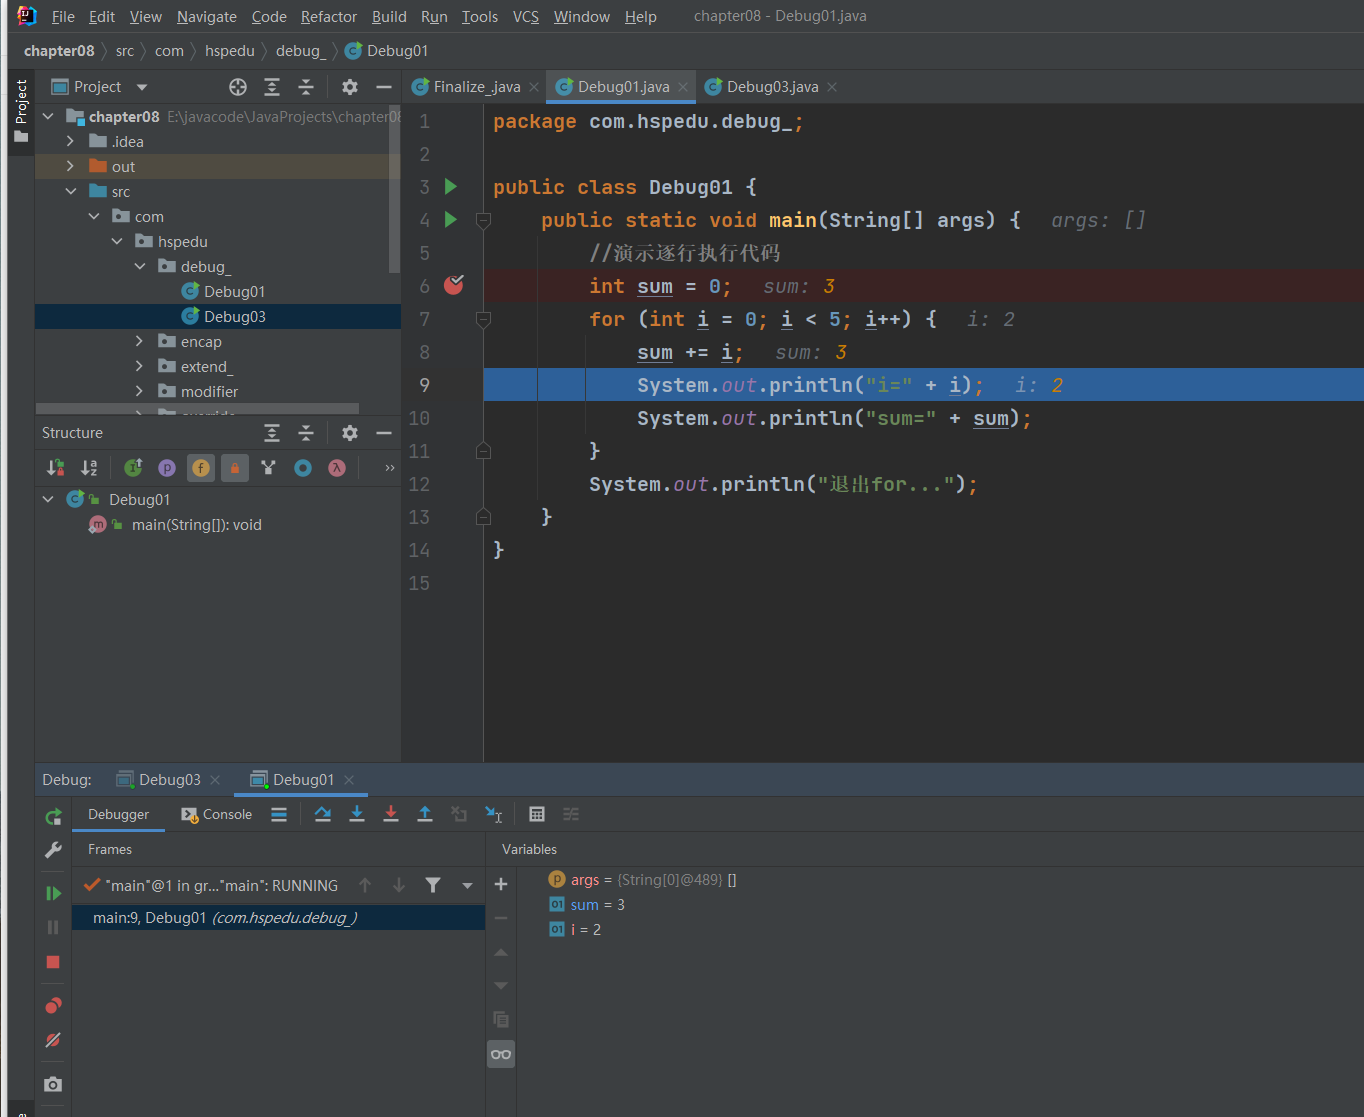Click Show Execution Point lines icon
The image size is (1364, 1117).
click(x=279, y=814)
